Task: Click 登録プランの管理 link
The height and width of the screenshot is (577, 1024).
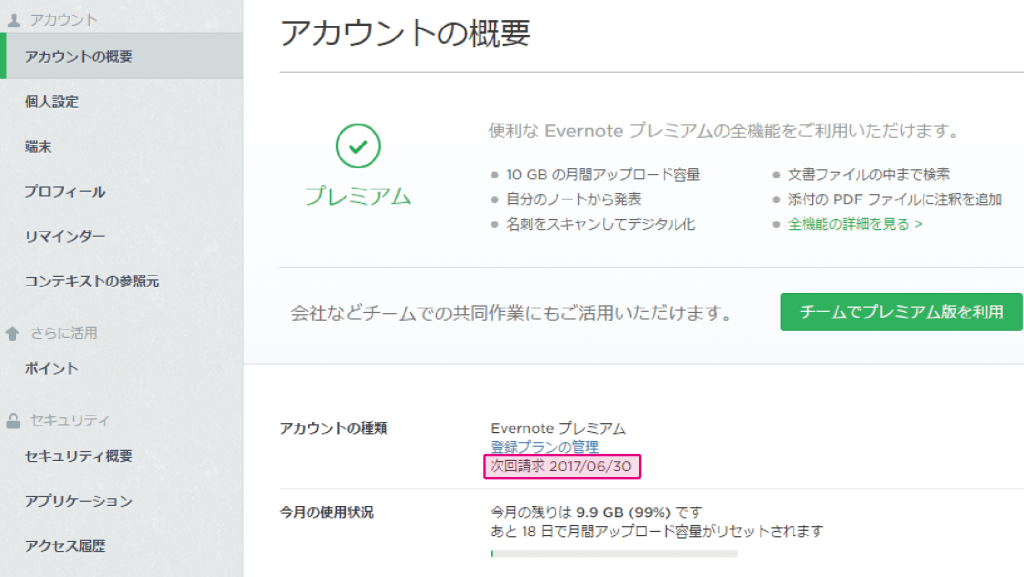Action: click(545, 447)
